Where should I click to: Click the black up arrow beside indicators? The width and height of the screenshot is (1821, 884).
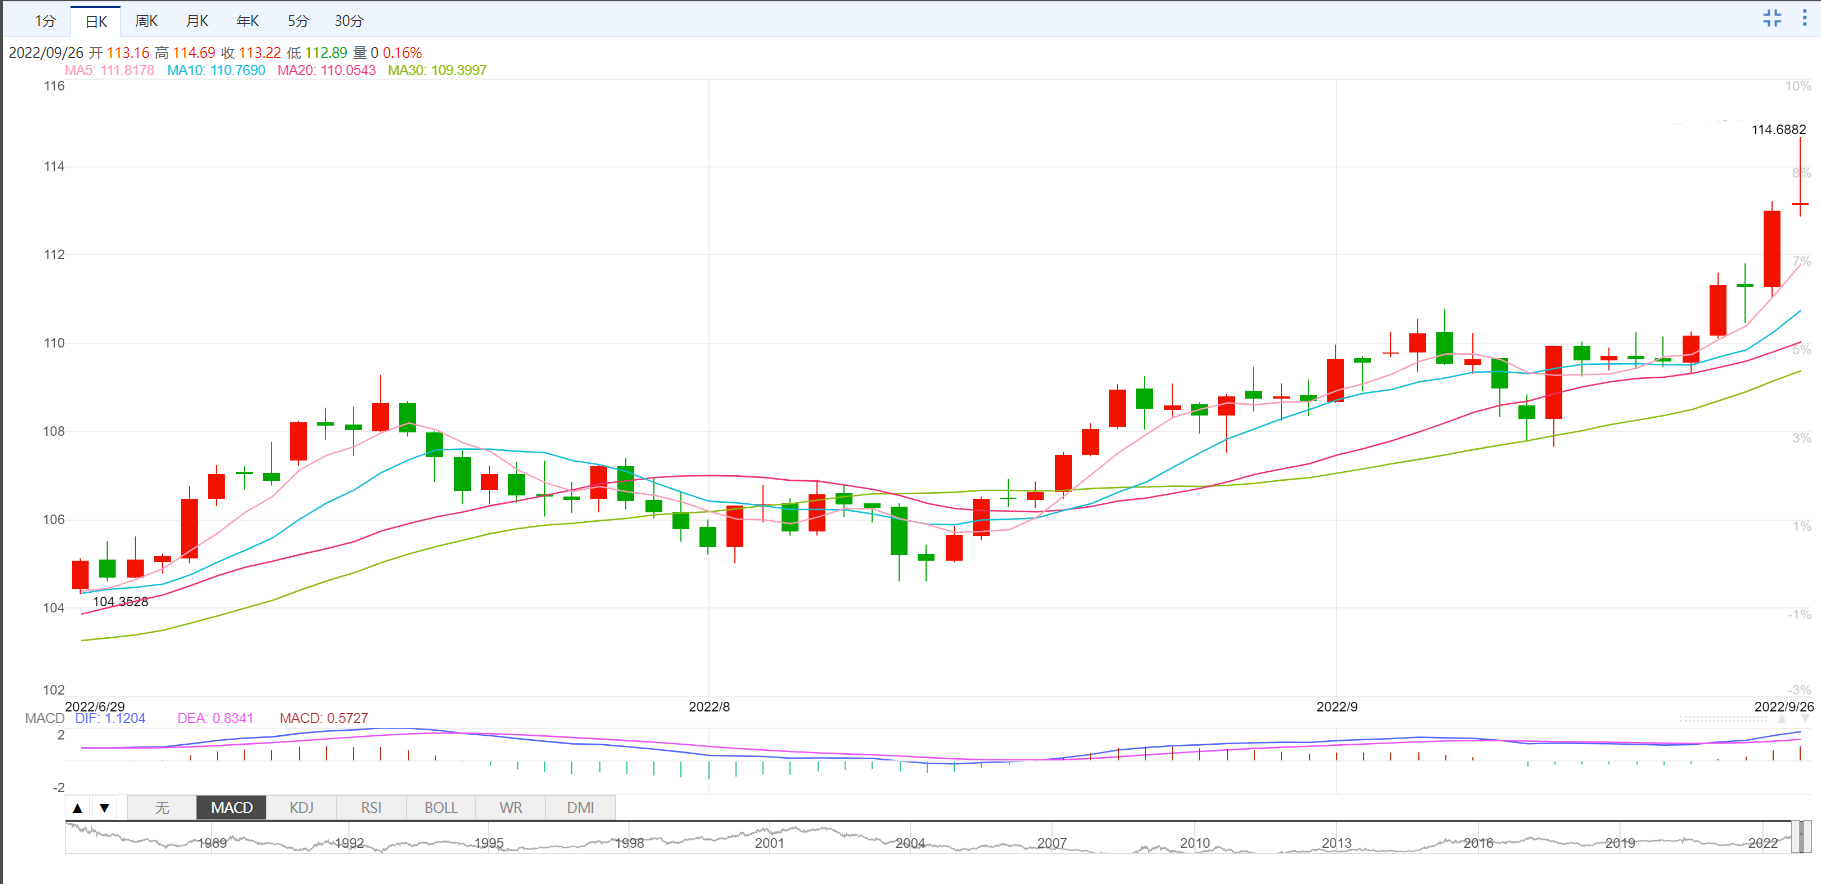point(78,808)
